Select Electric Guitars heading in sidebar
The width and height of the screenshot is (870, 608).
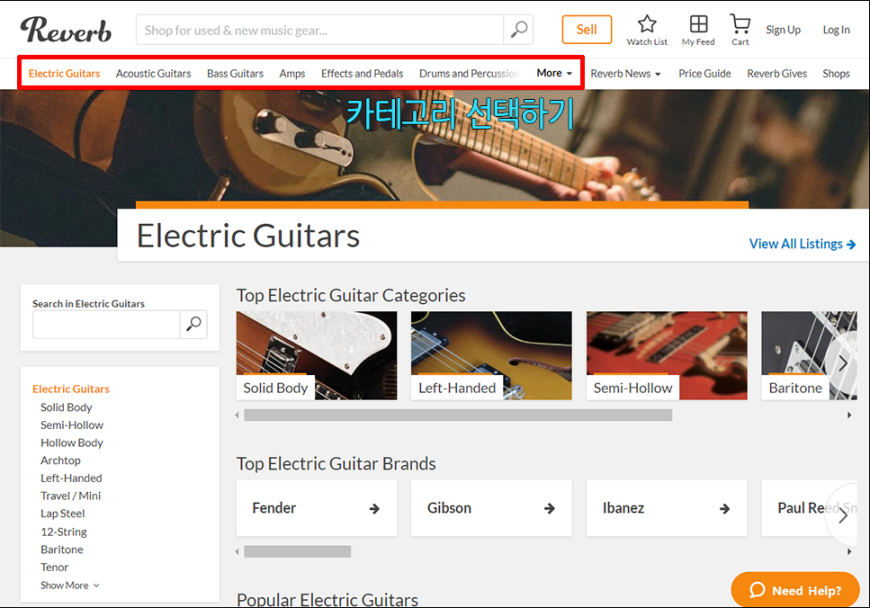(71, 389)
